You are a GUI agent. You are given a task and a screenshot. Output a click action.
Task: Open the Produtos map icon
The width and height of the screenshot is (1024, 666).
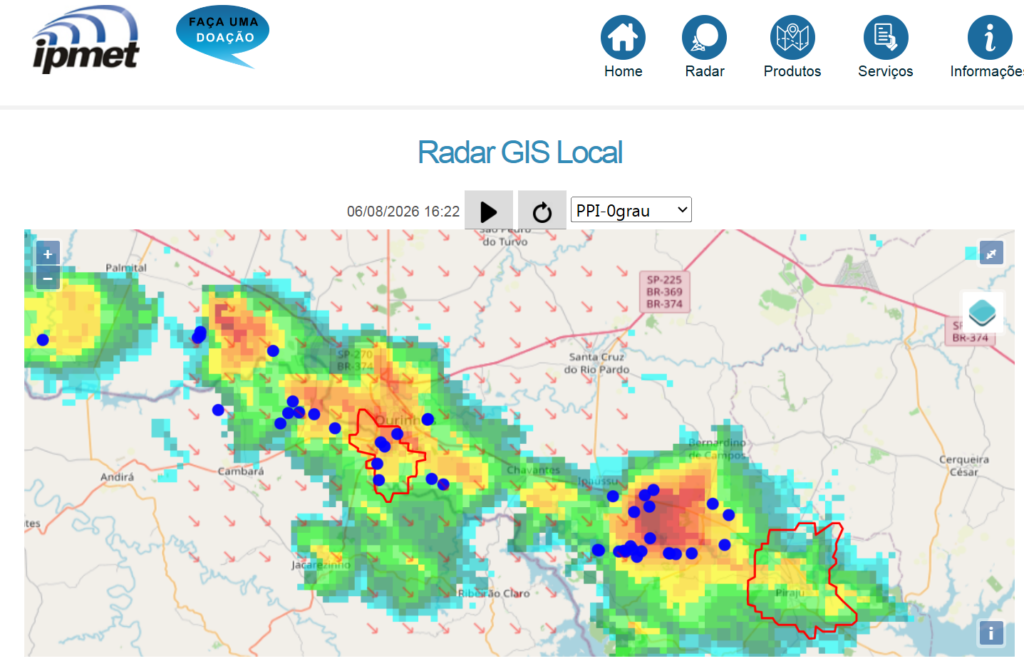(792, 37)
